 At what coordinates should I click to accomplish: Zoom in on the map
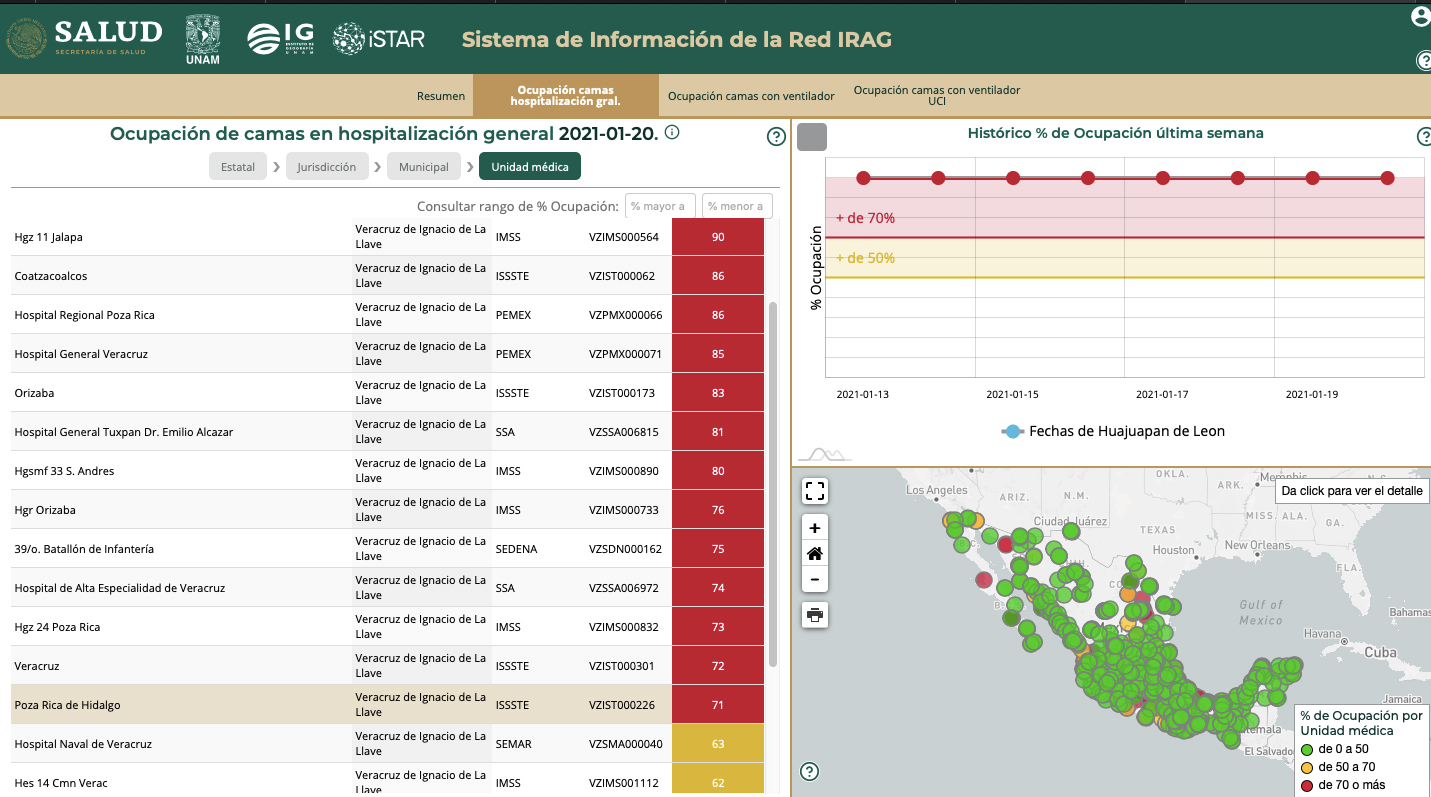(x=815, y=528)
